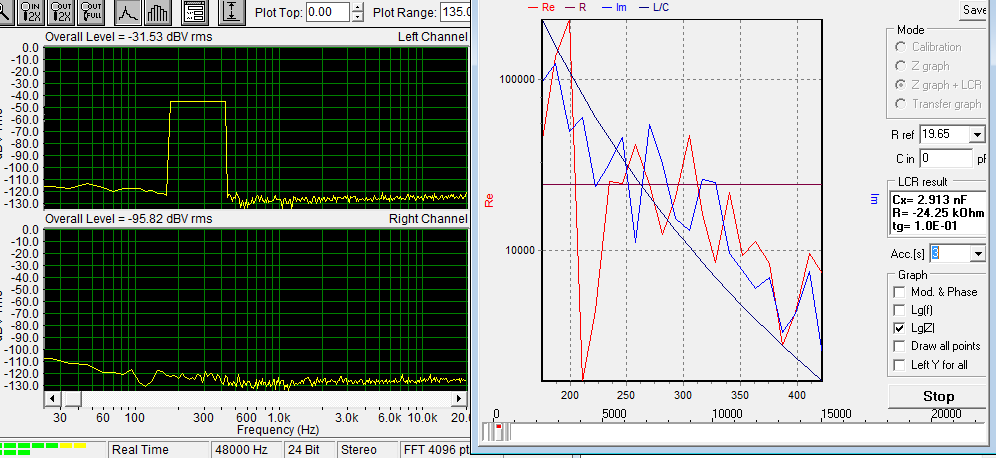This screenshot has height=466, width=996.
Task: Select the bar graph plot icon
Action: [x=157, y=12]
